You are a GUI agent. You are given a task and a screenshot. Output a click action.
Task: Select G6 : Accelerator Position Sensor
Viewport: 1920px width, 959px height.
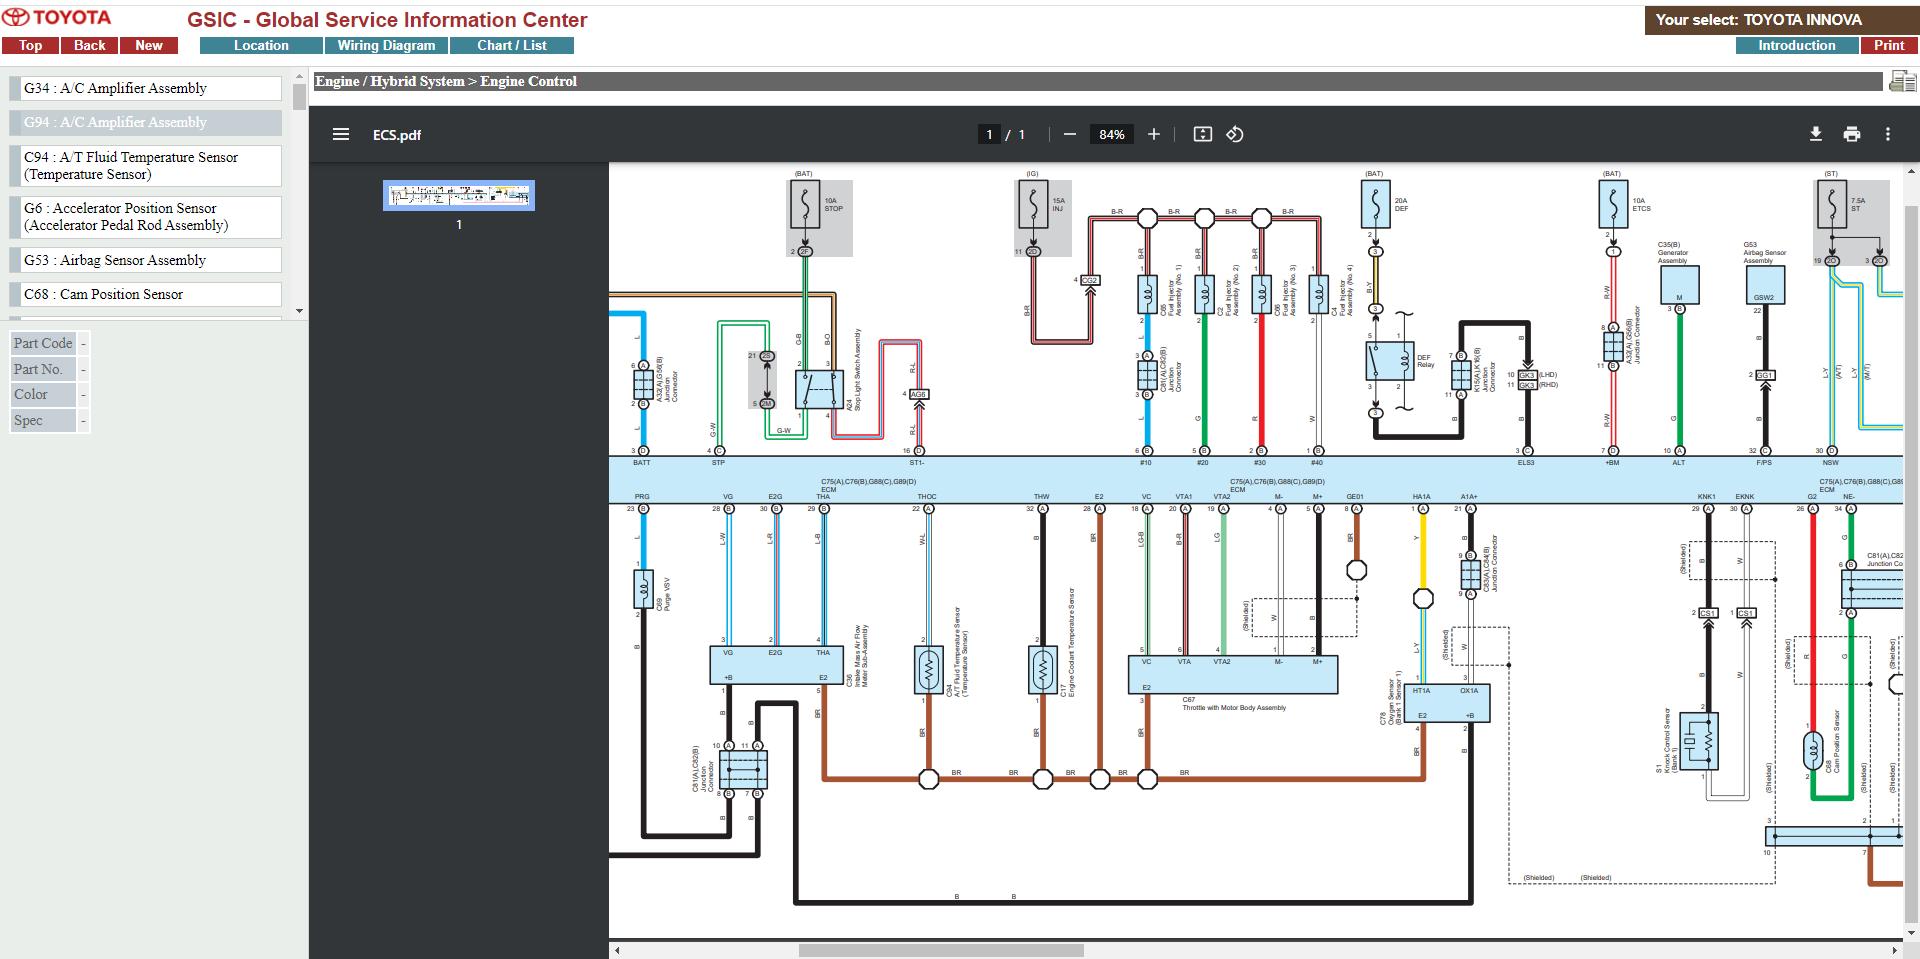(146, 217)
